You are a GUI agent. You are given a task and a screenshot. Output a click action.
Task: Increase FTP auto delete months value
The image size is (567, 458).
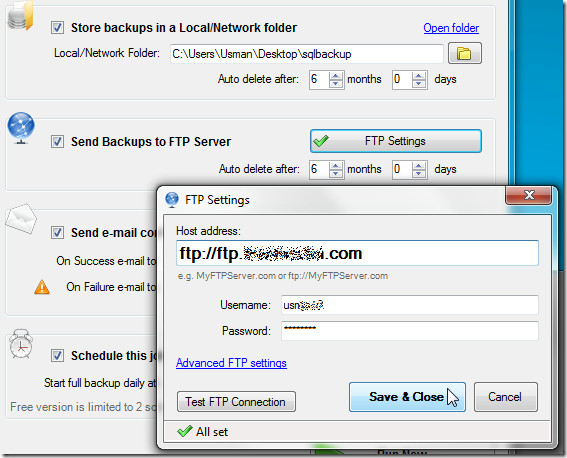pos(336,165)
